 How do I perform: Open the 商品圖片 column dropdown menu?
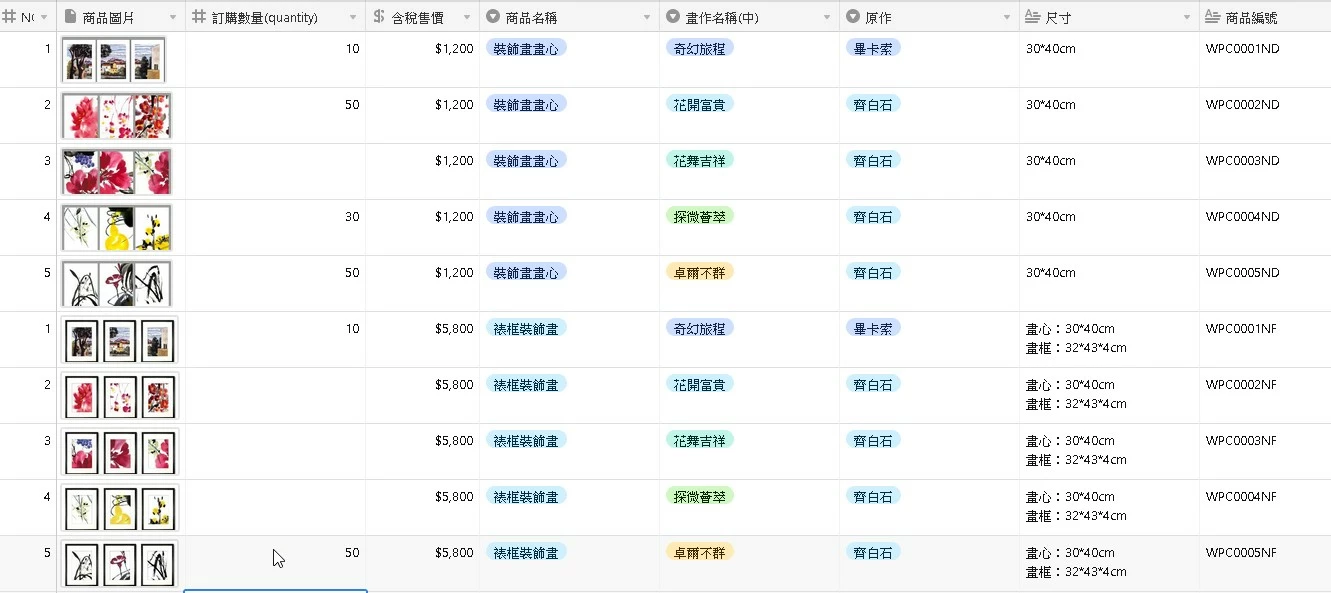coord(173,18)
